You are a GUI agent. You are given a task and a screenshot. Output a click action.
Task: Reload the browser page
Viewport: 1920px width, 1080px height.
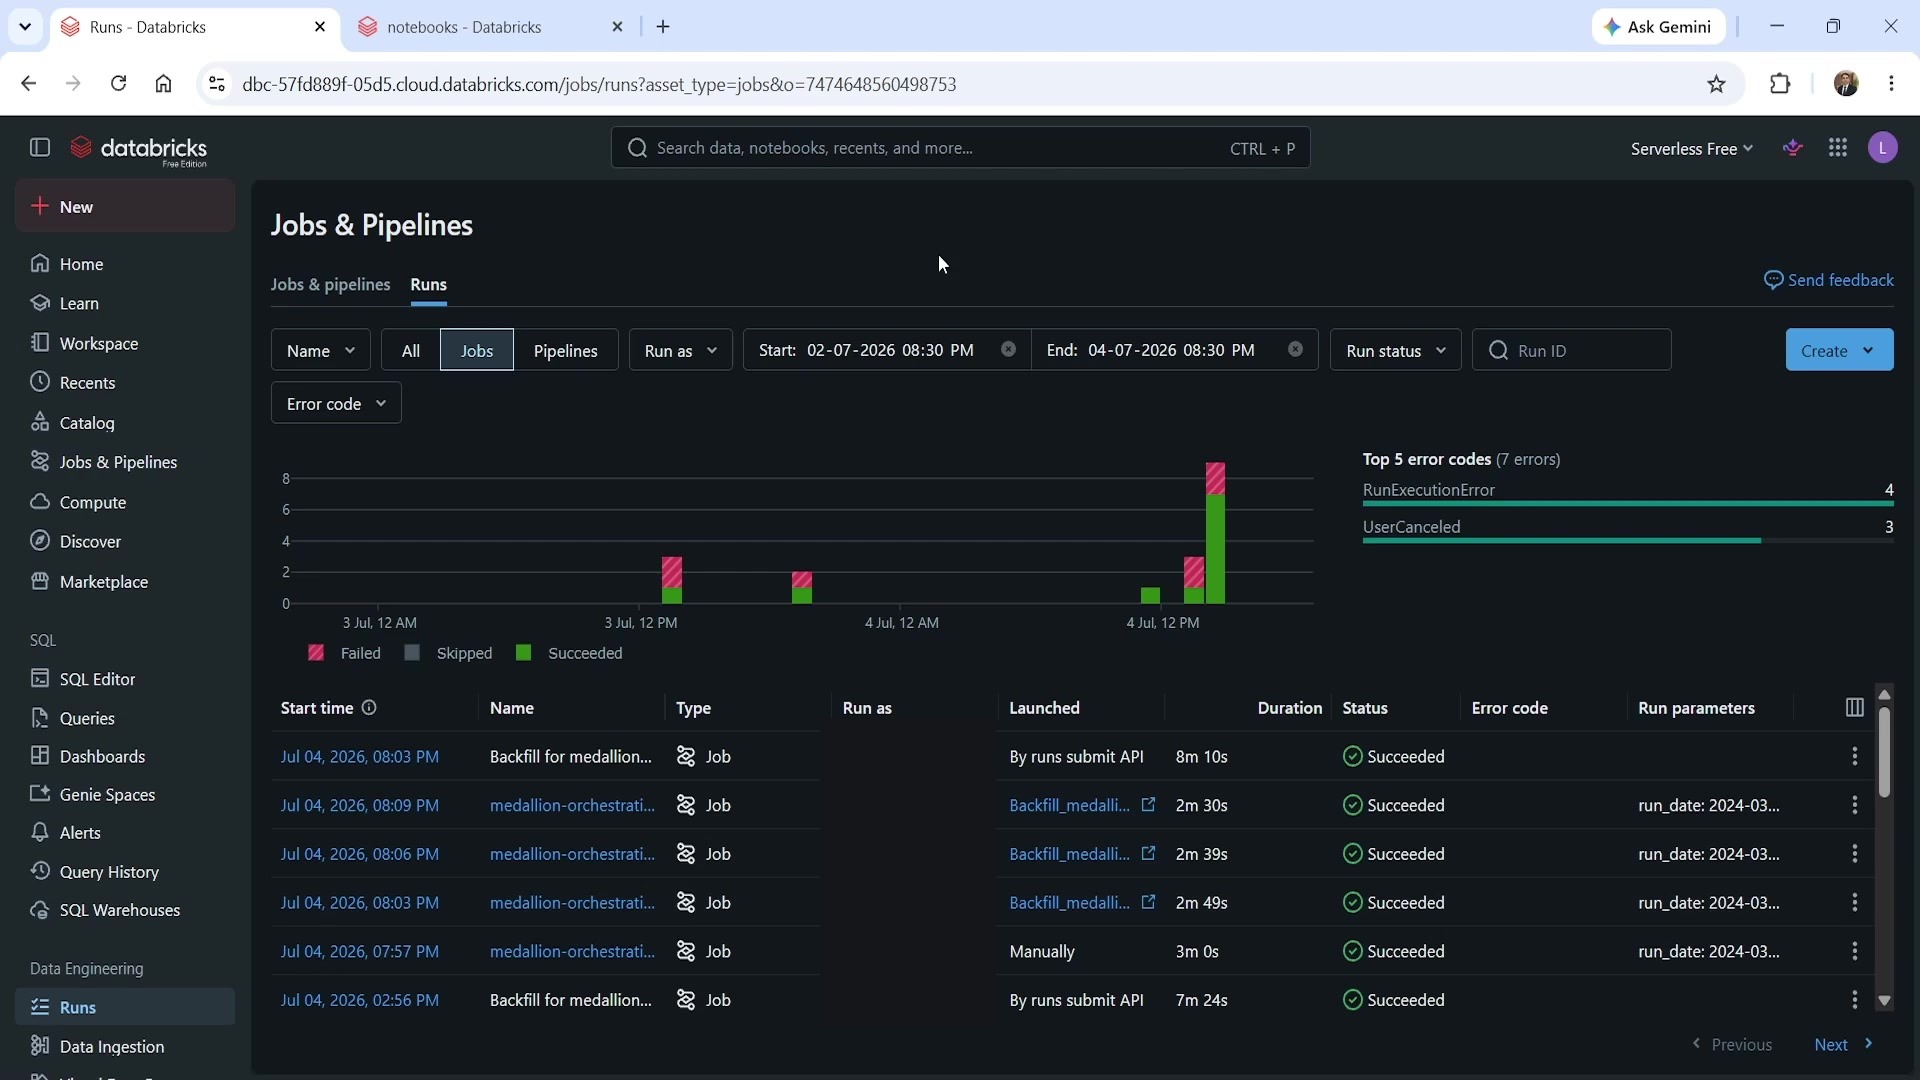click(118, 84)
